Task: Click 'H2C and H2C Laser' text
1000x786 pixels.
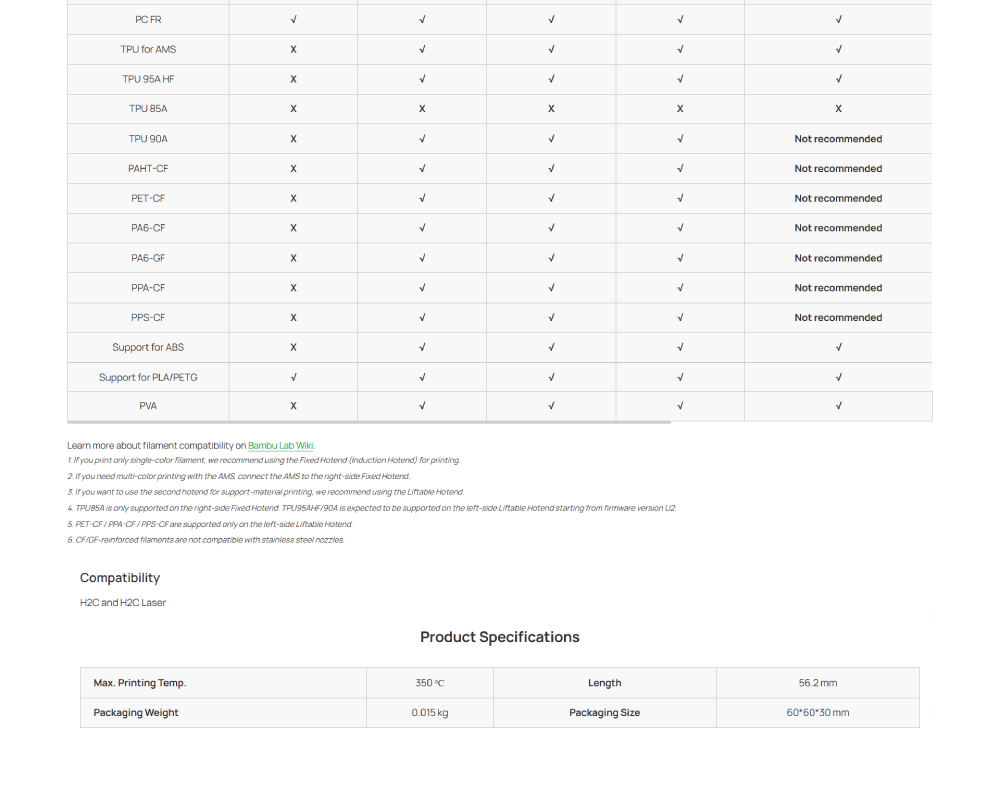Action: coord(123,602)
